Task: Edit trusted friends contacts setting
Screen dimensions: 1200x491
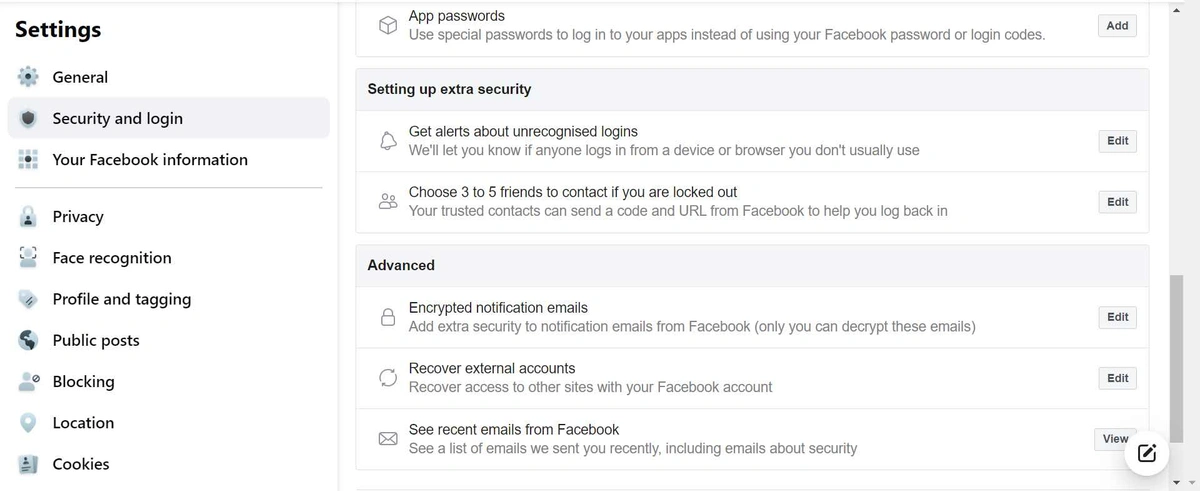Action: (1117, 202)
